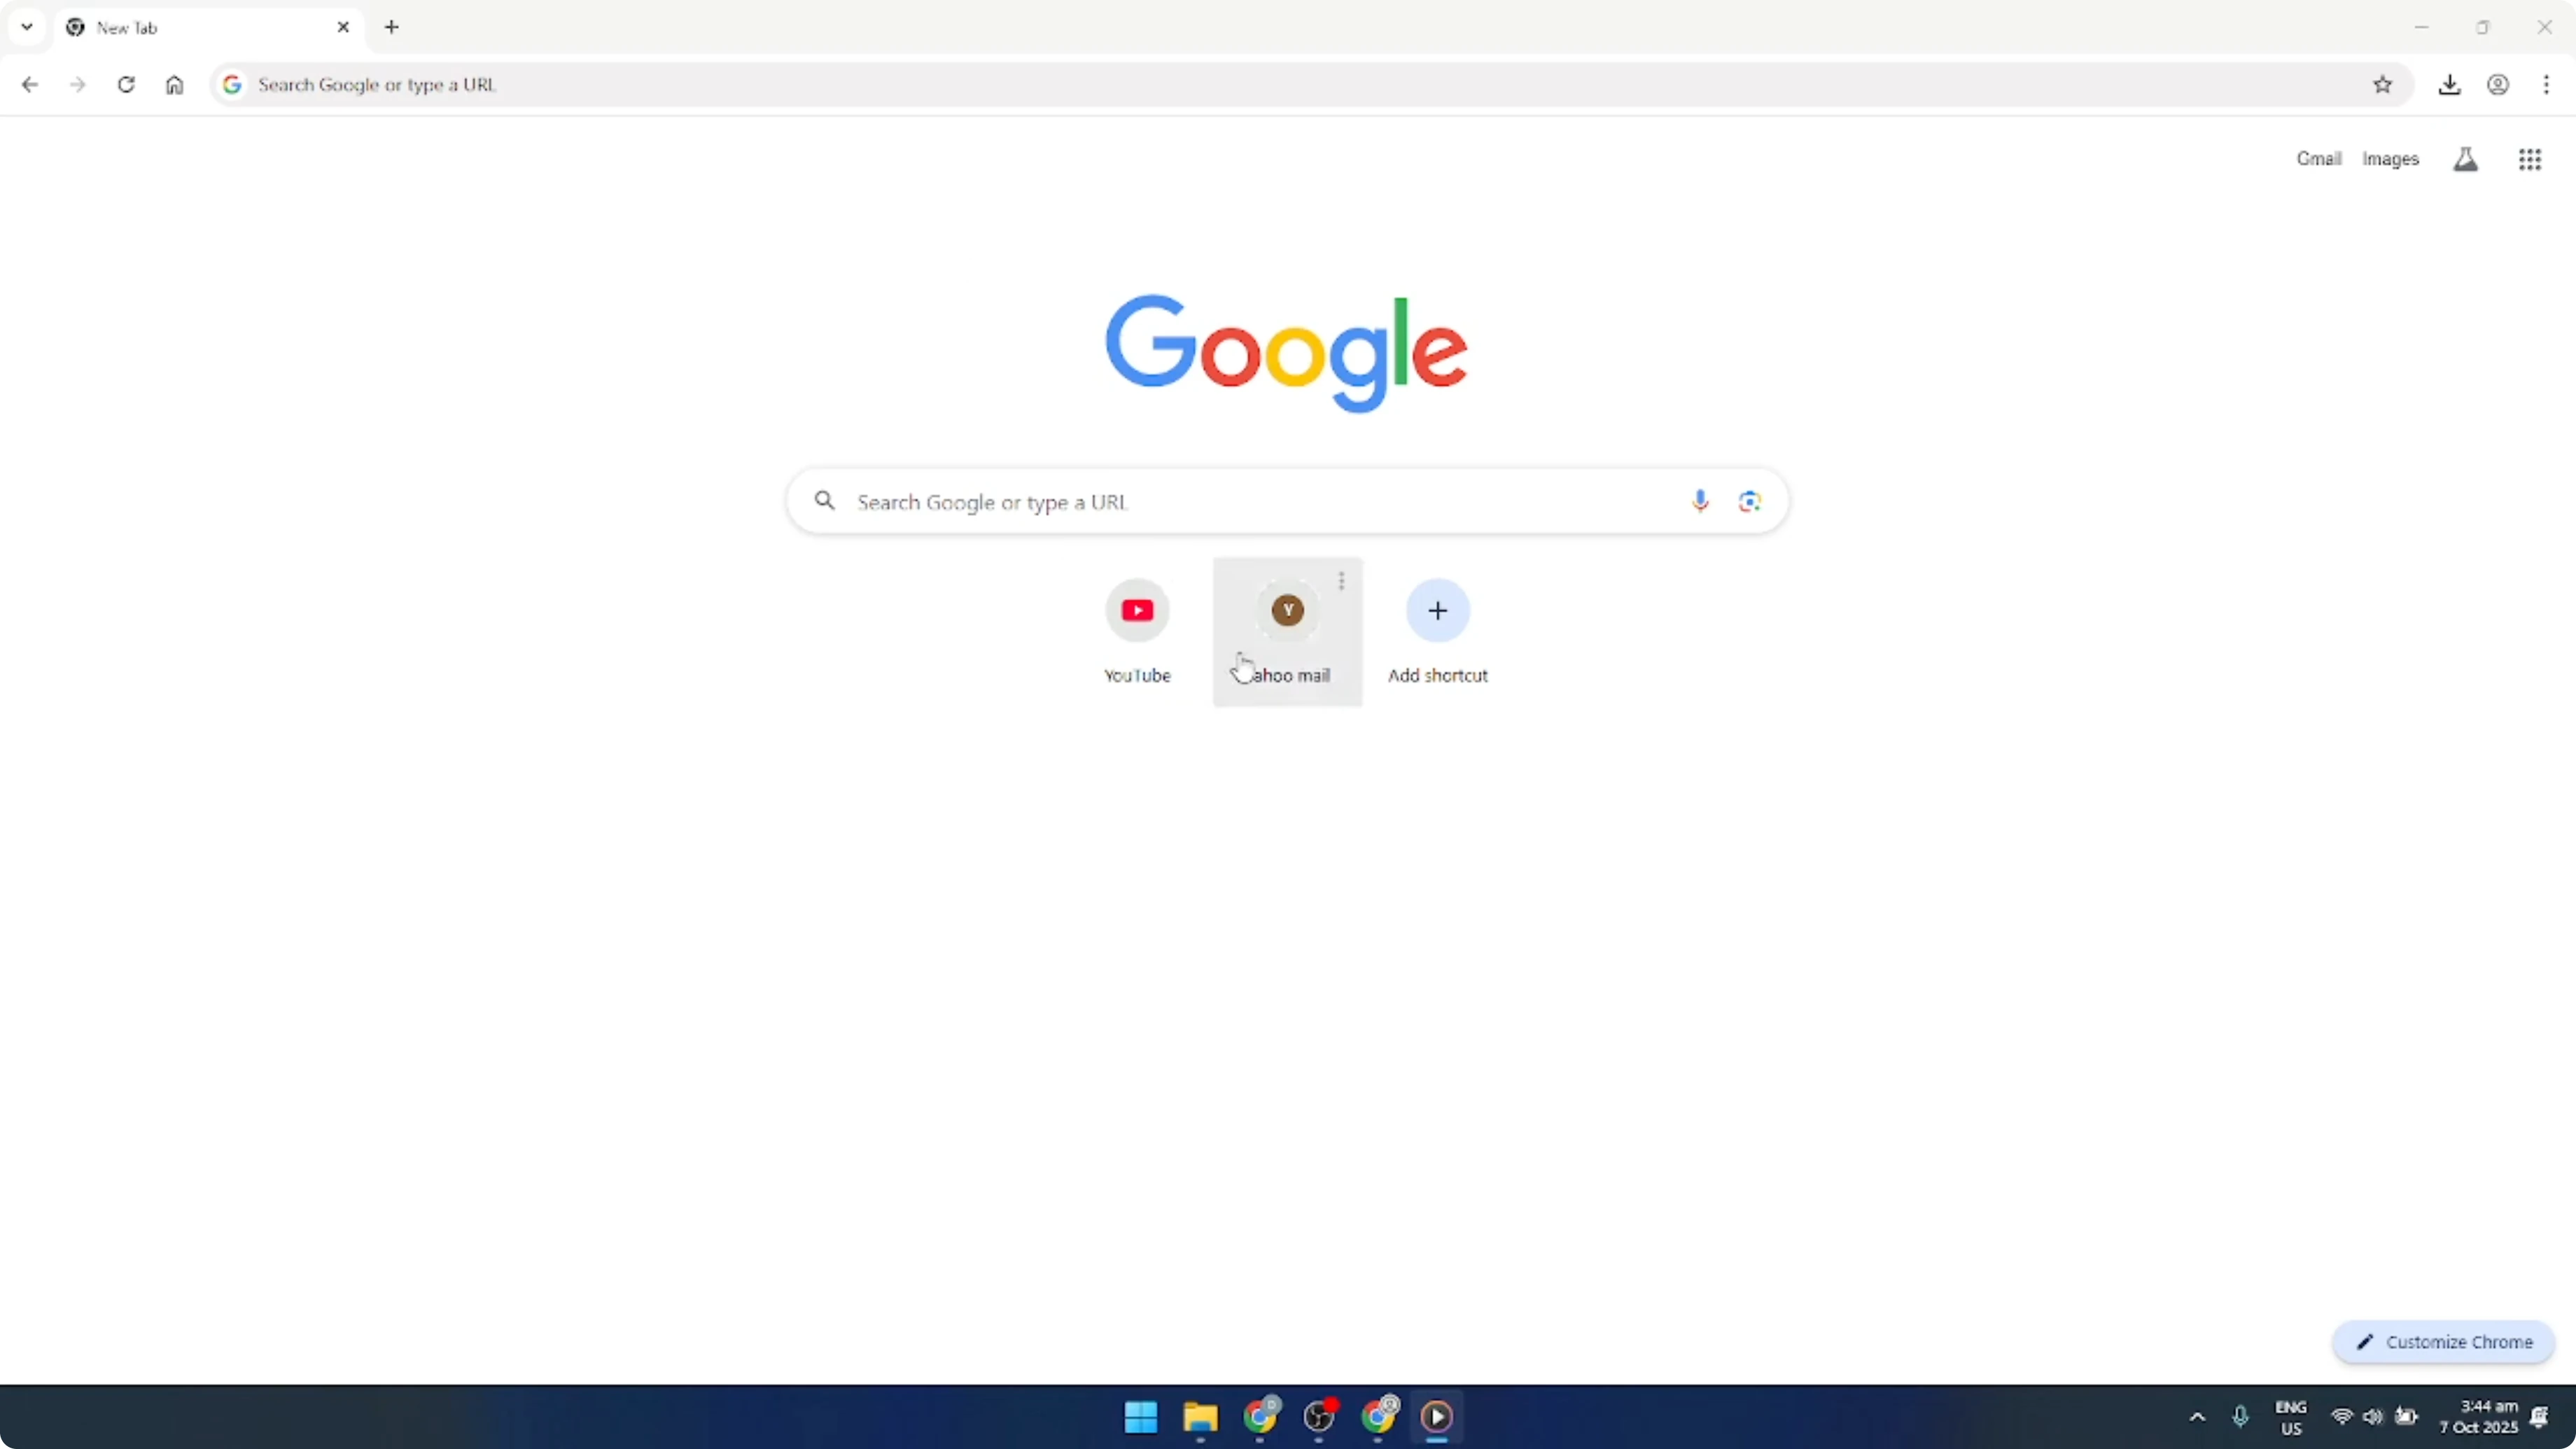The image size is (2576, 1449).
Task: Go back with the back arrow
Action: tap(30, 85)
